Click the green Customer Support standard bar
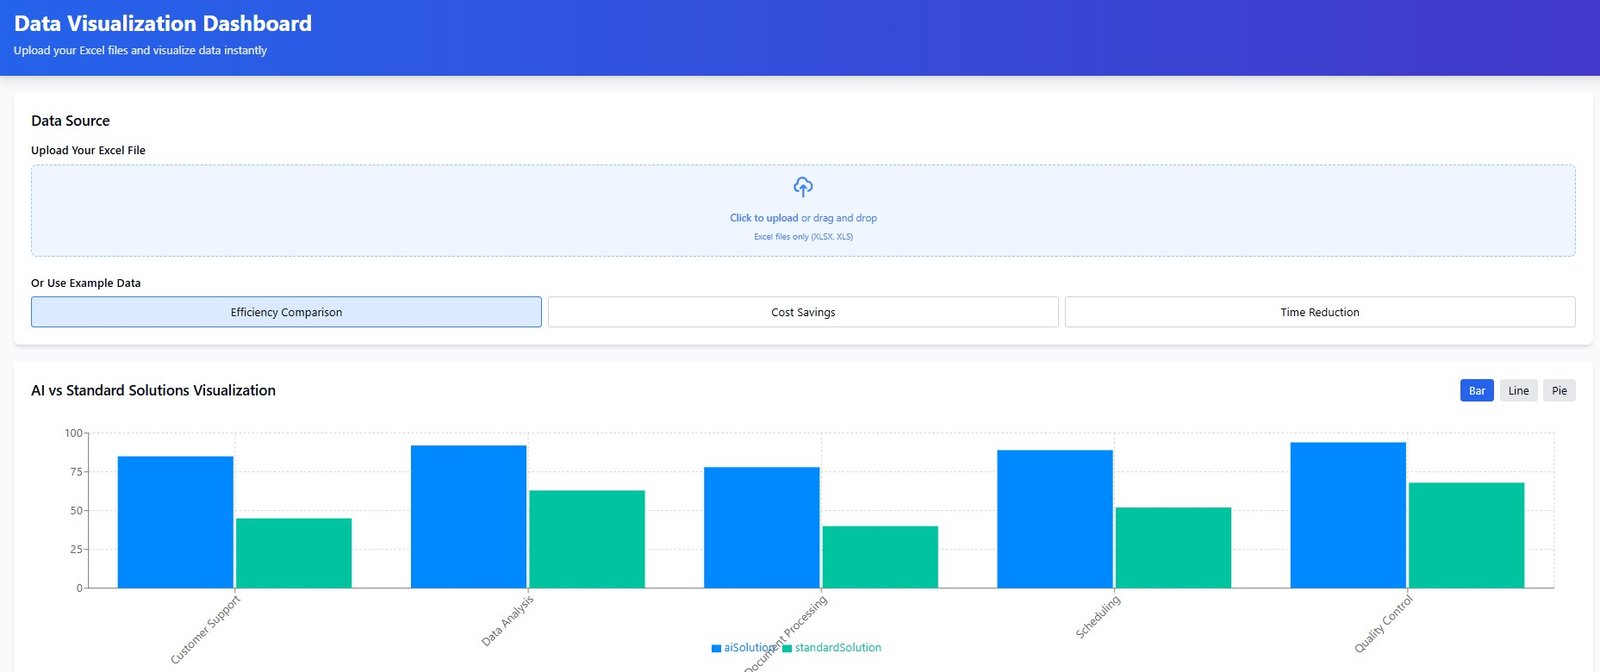Image resolution: width=1600 pixels, height=672 pixels. (294, 553)
